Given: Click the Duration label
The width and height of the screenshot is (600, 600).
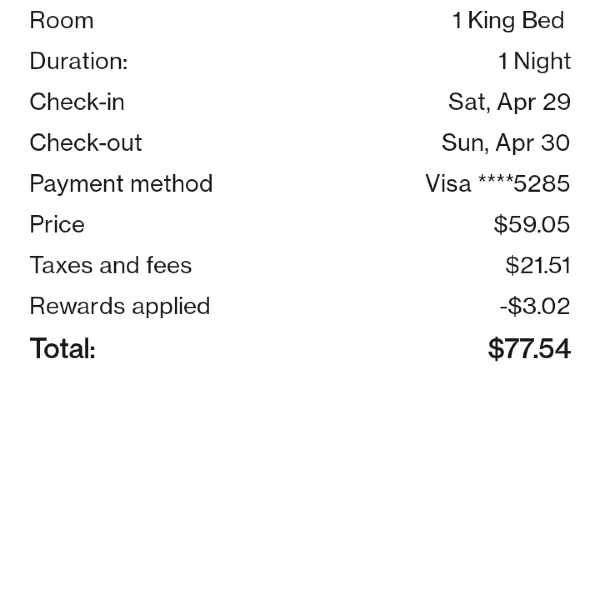Looking at the screenshot, I should 78,61.
